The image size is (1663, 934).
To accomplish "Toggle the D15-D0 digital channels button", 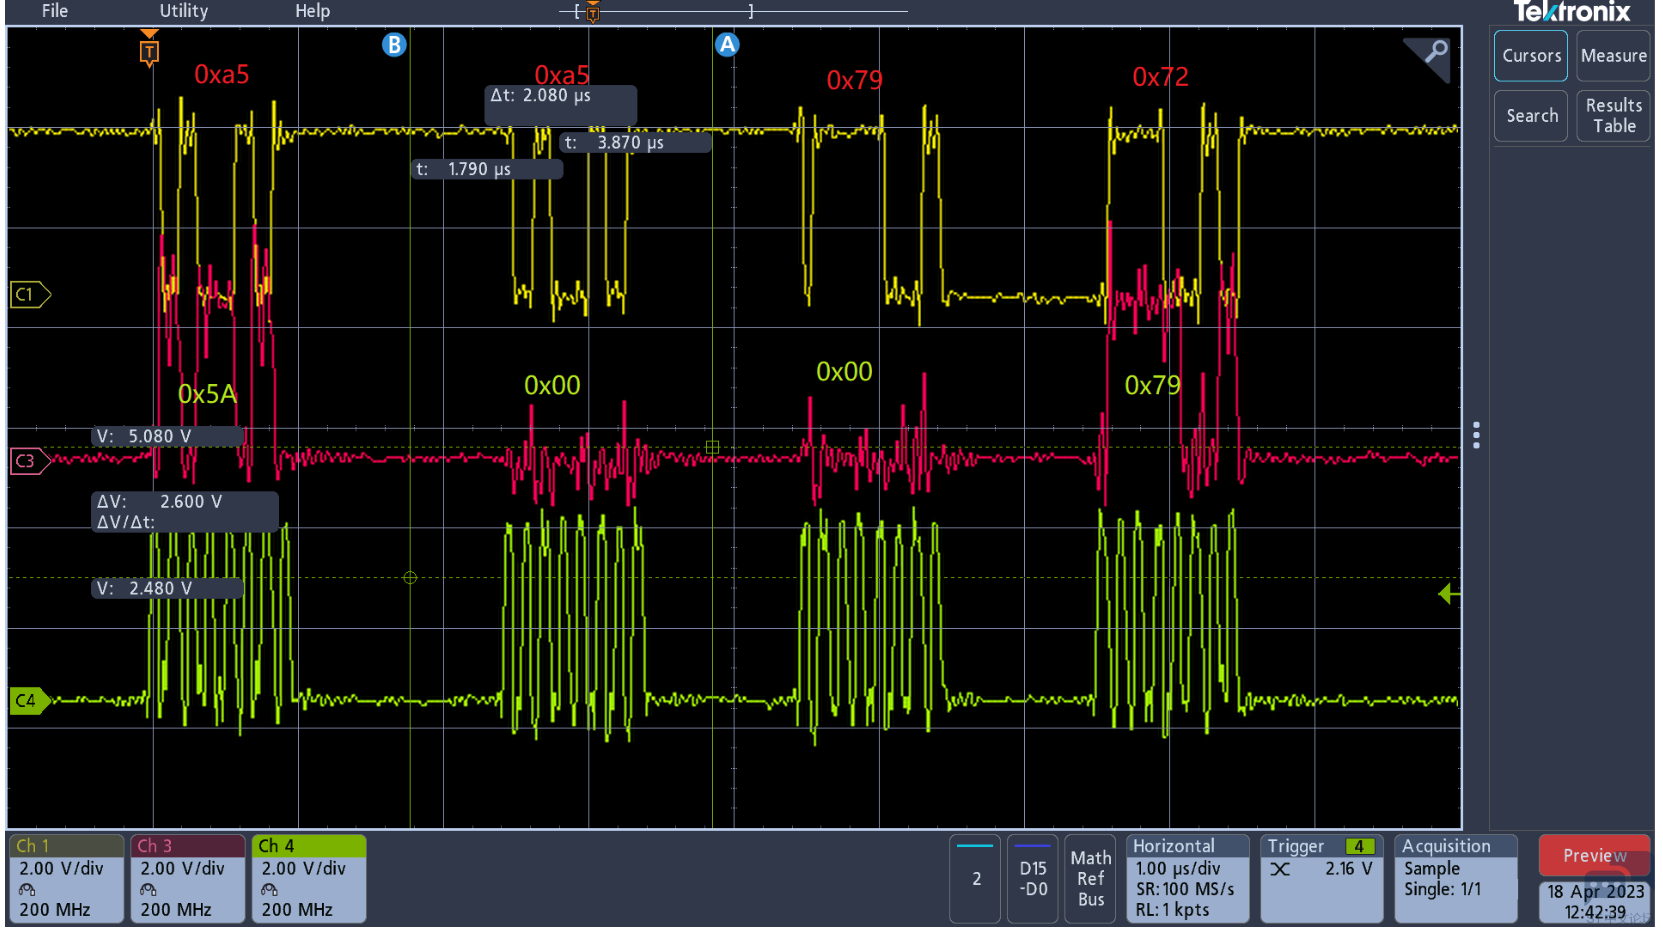I will coord(1032,879).
